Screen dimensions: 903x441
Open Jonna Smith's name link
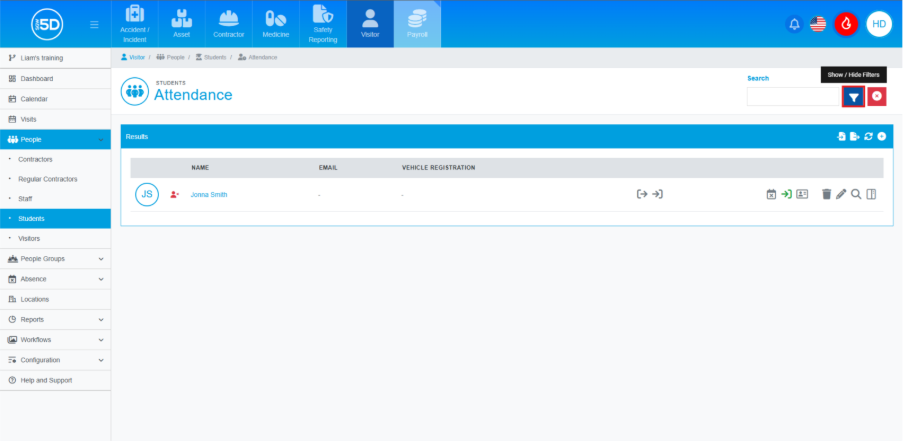pos(209,195)
